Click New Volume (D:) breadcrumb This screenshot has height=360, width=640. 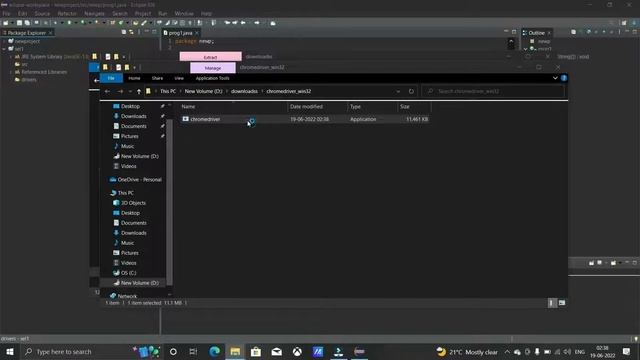(x=203, y=91)
